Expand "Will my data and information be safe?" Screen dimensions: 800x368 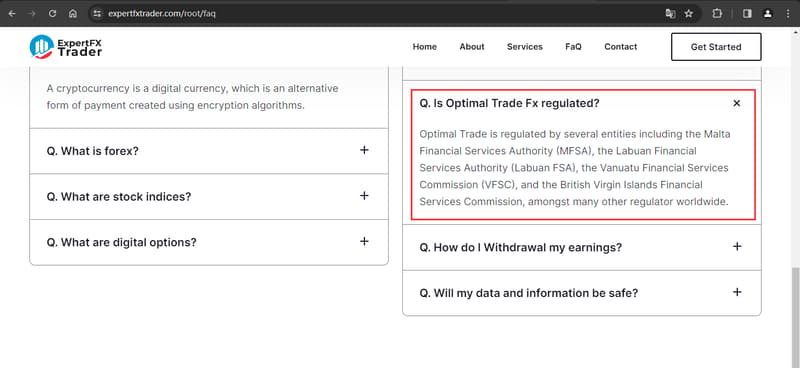tap(582, 293)
